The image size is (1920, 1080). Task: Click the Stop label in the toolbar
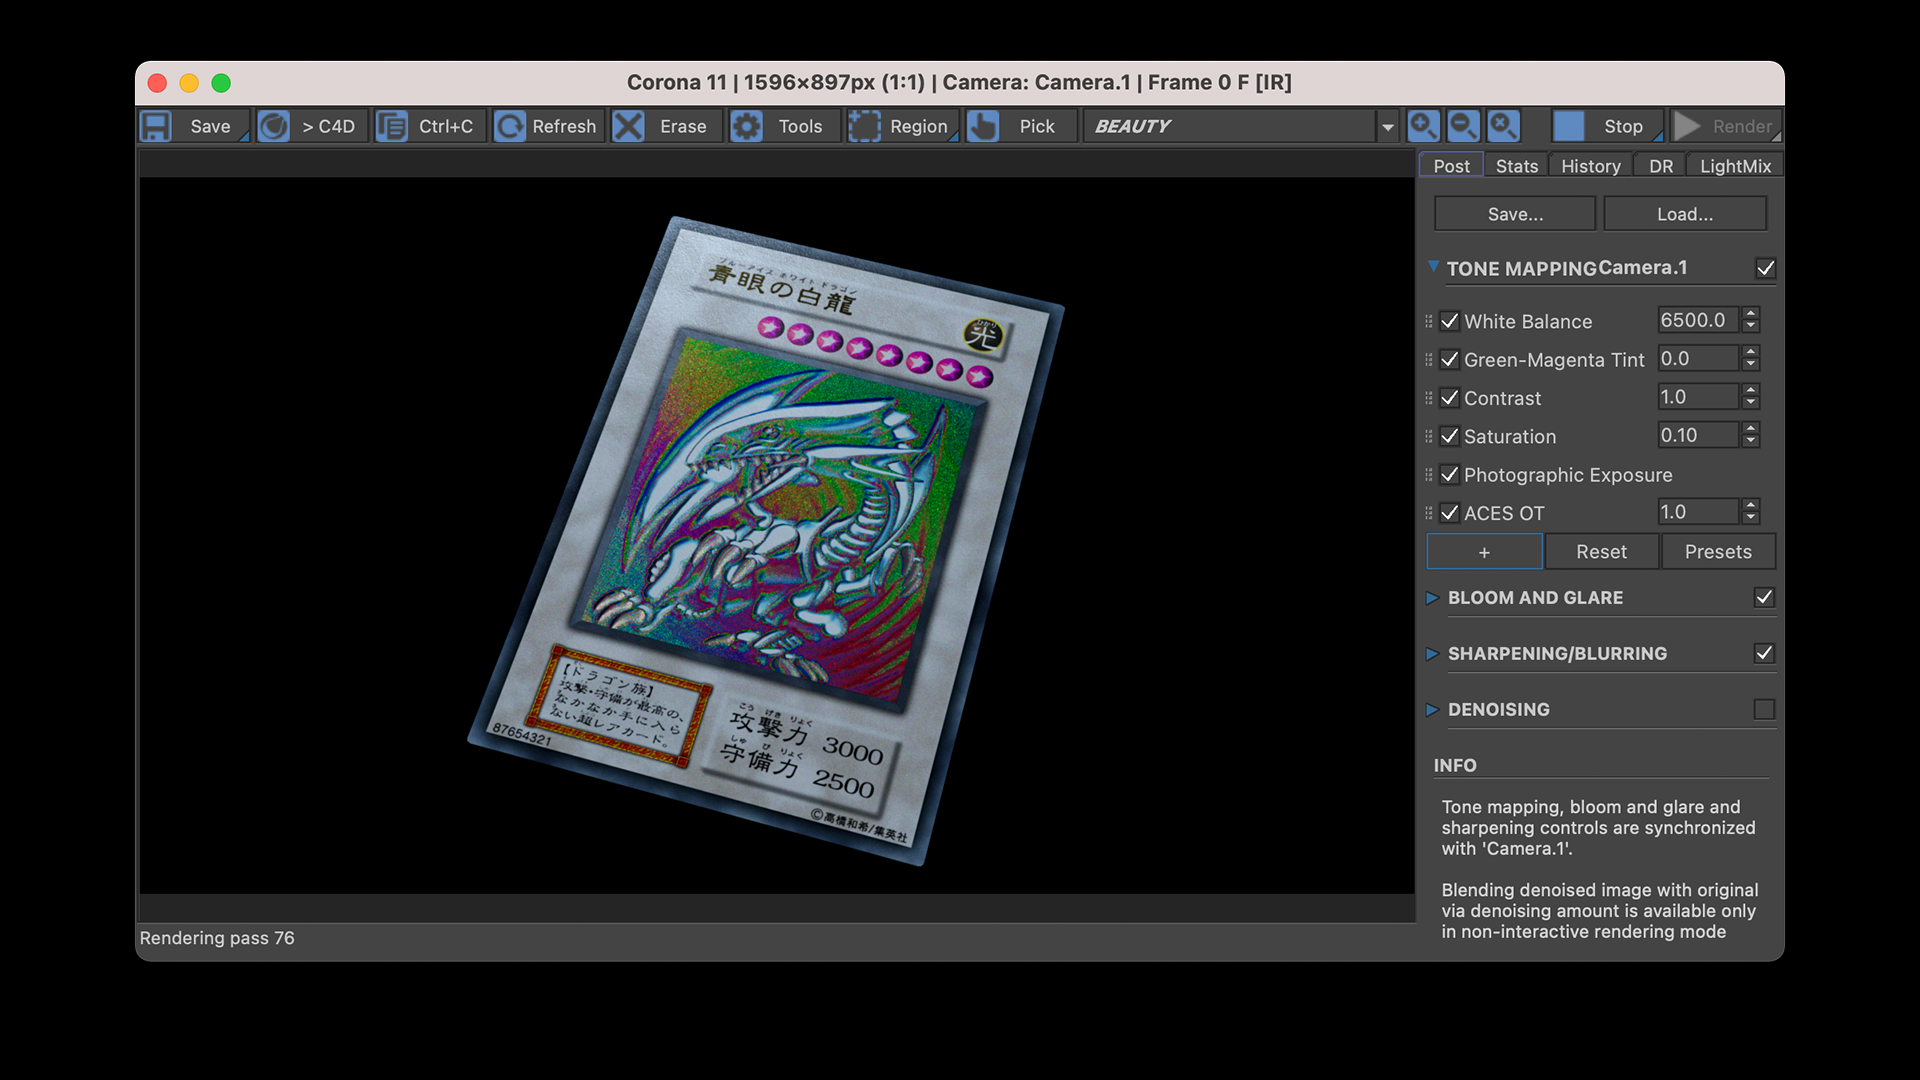(x=1623, y=126)
